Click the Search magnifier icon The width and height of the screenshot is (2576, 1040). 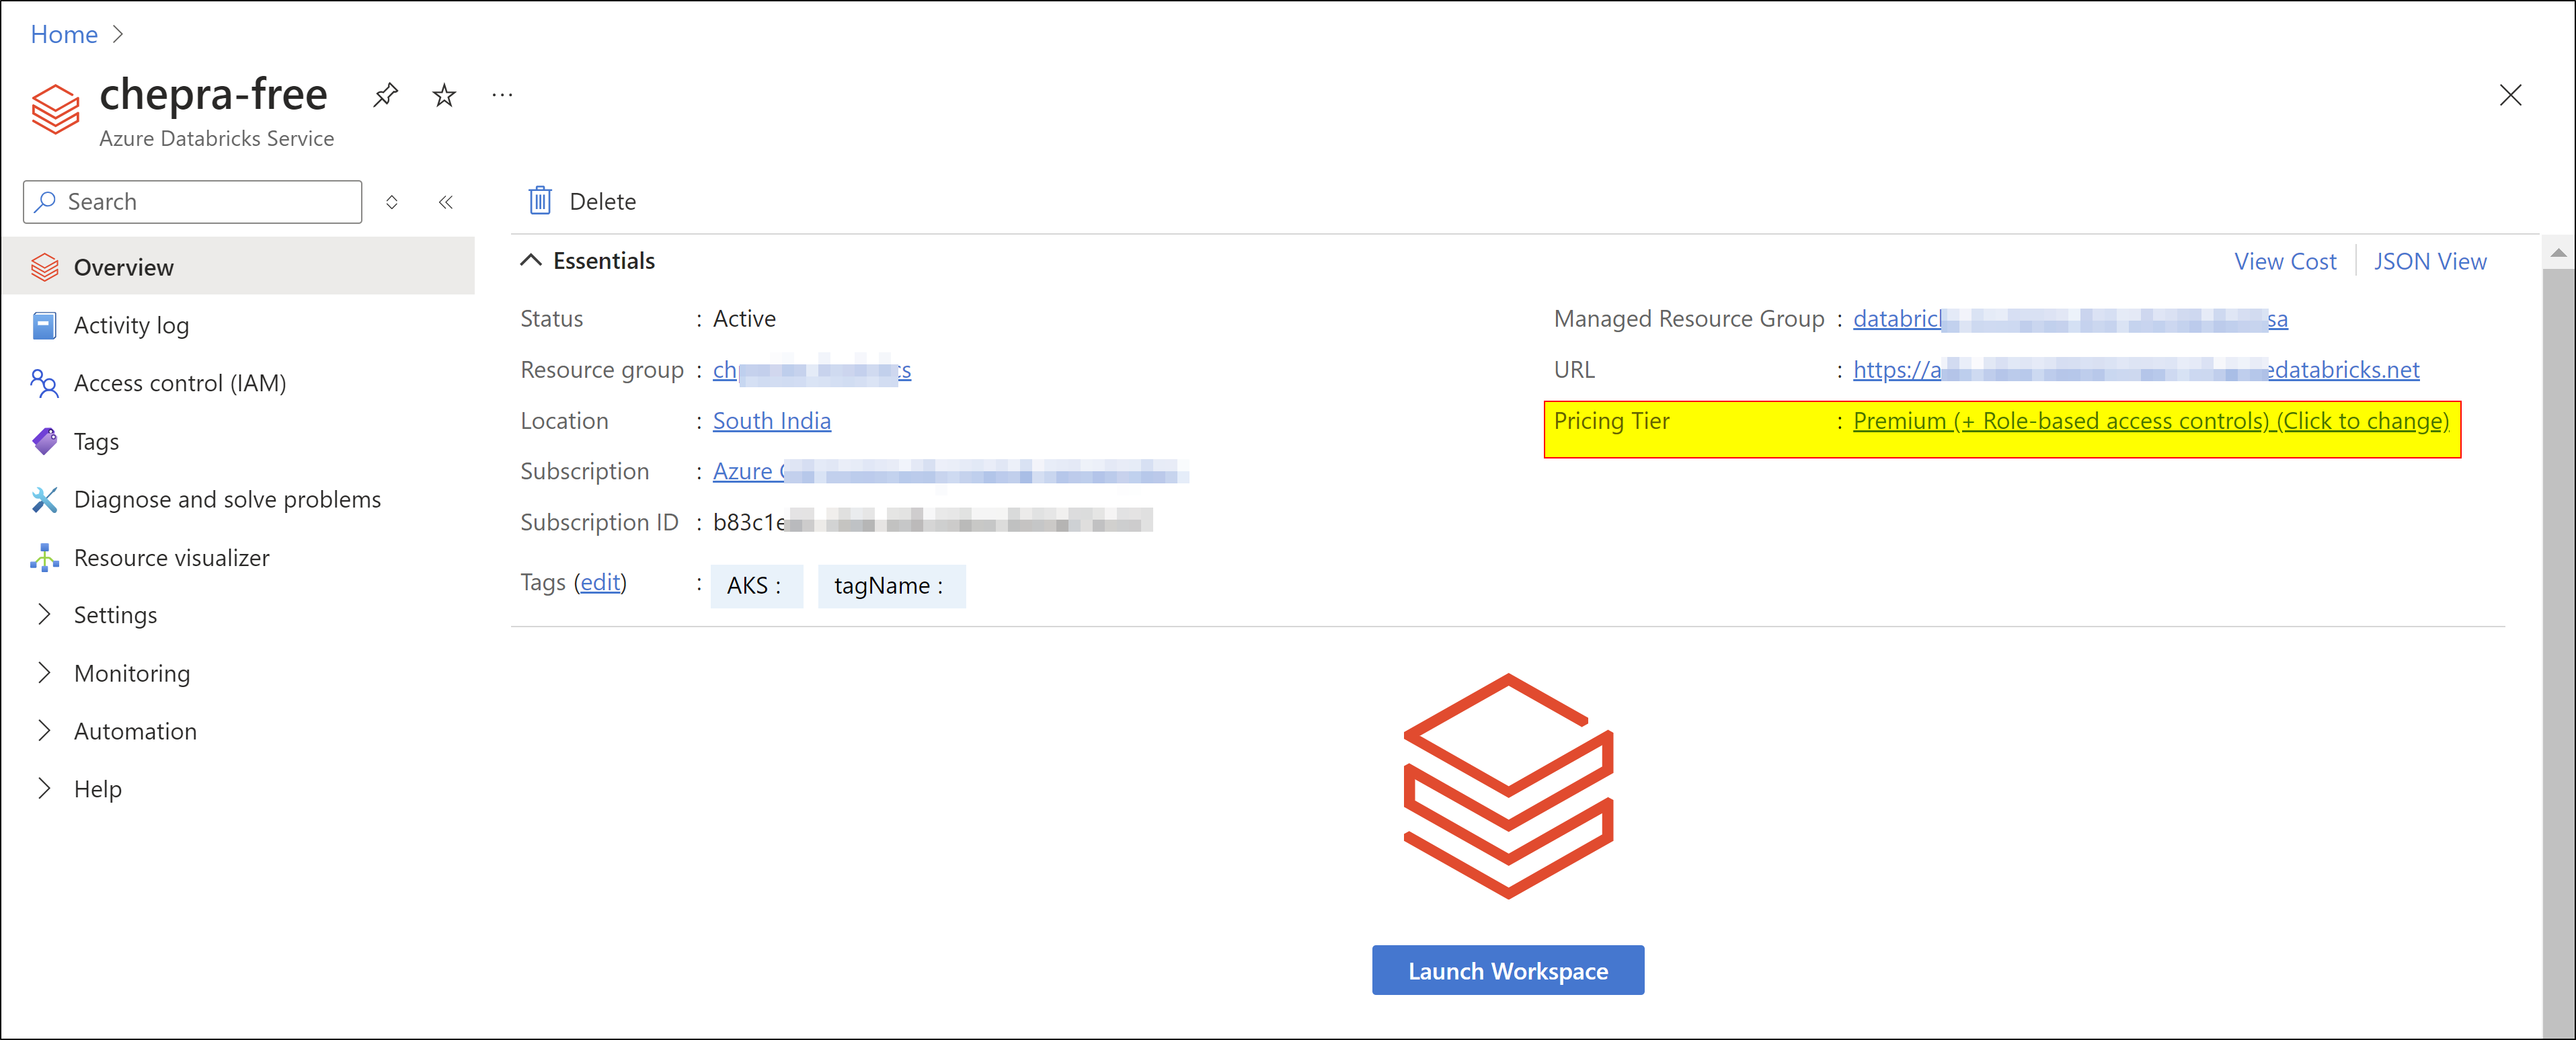tap(45, 202)
